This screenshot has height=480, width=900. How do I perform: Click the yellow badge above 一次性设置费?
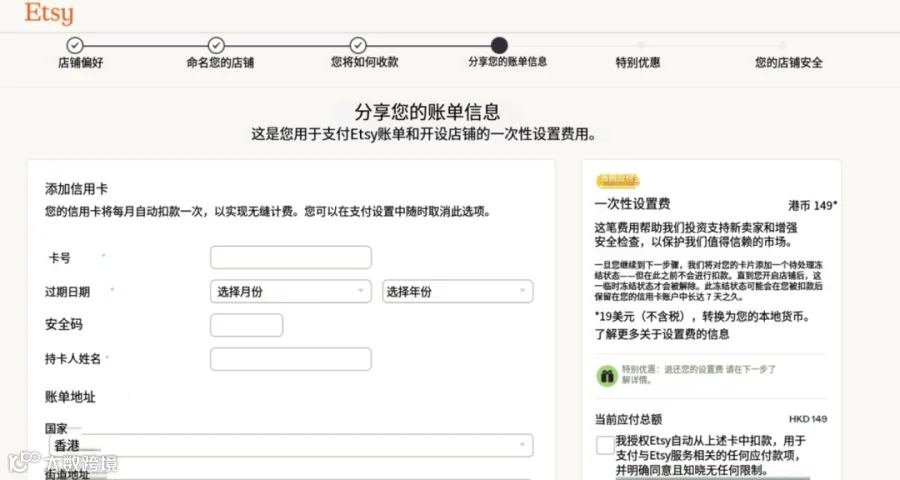point(618,180)
